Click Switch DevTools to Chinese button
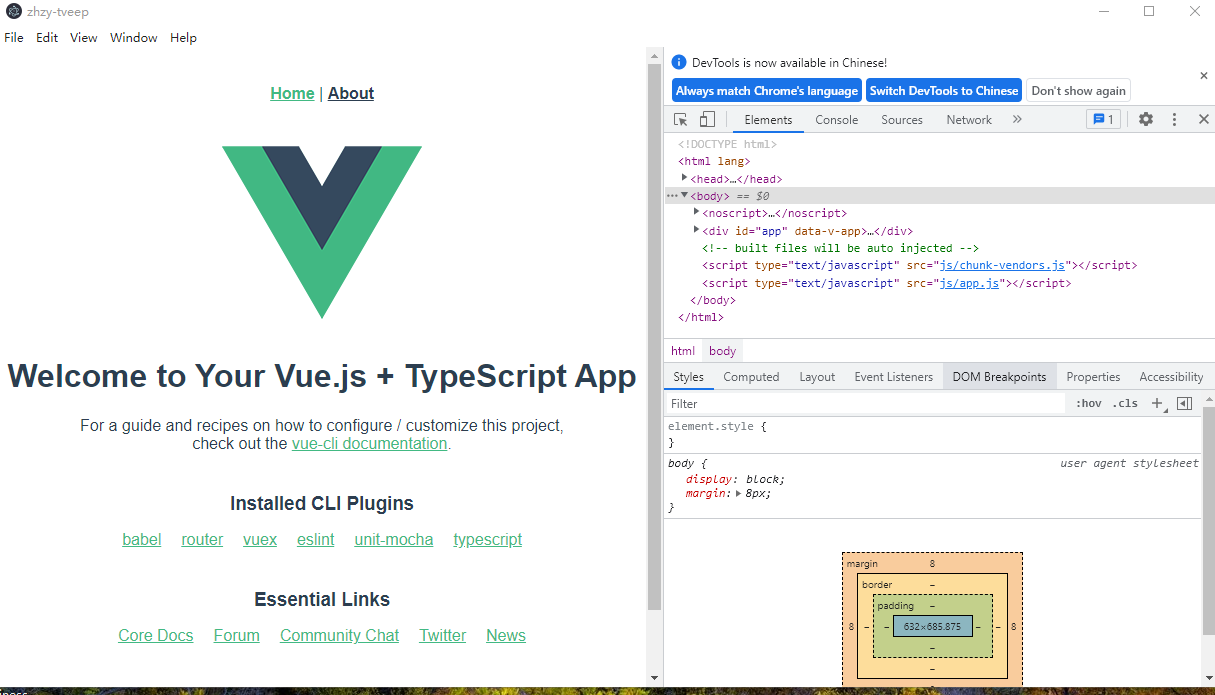The height and width of the screenshot is (695, 1215). (944, 90)
